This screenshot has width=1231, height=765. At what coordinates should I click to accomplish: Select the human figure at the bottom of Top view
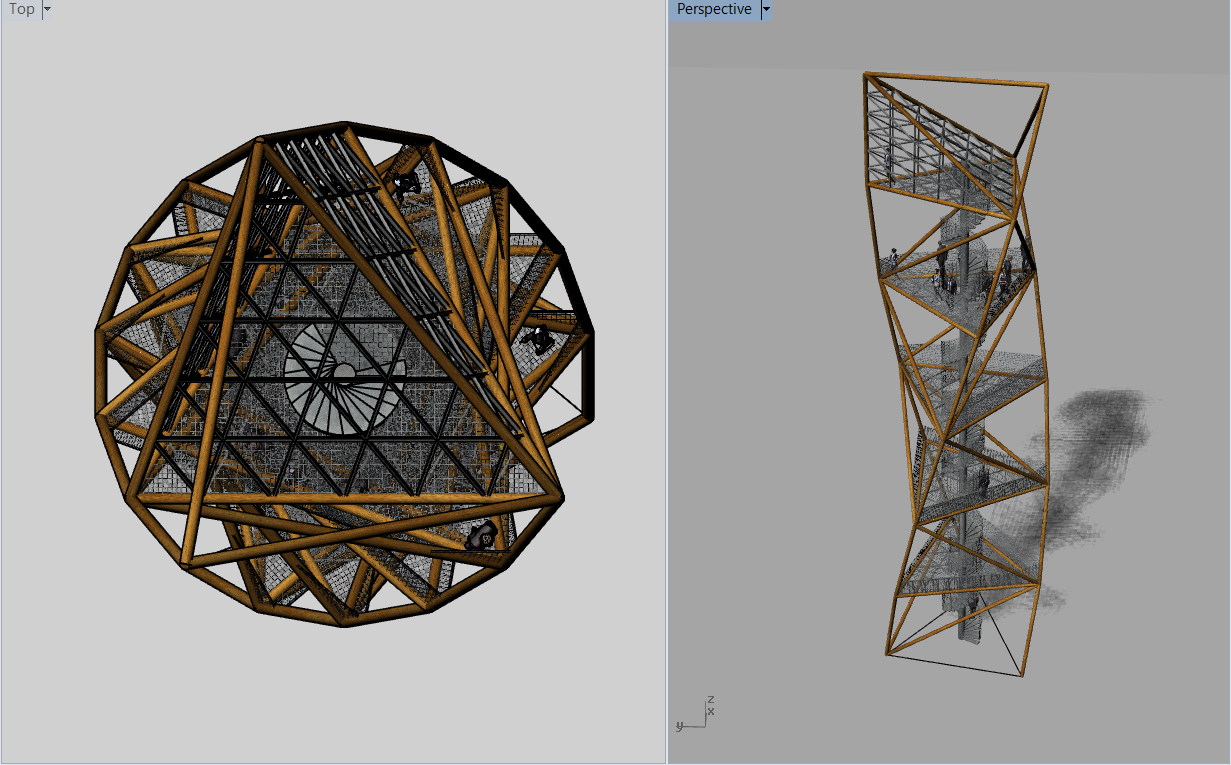point(483,536)
